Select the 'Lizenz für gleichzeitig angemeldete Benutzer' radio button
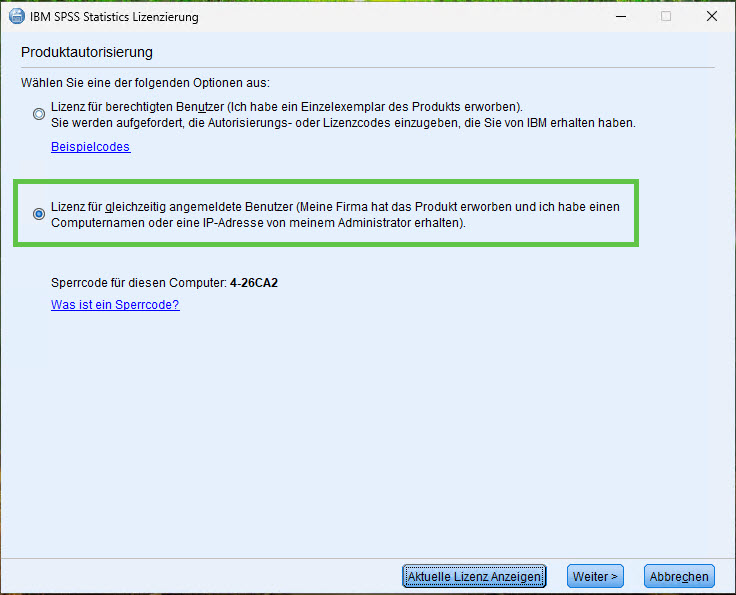Image resolution: width=736 pixels, height=595 pixels. 39,214
